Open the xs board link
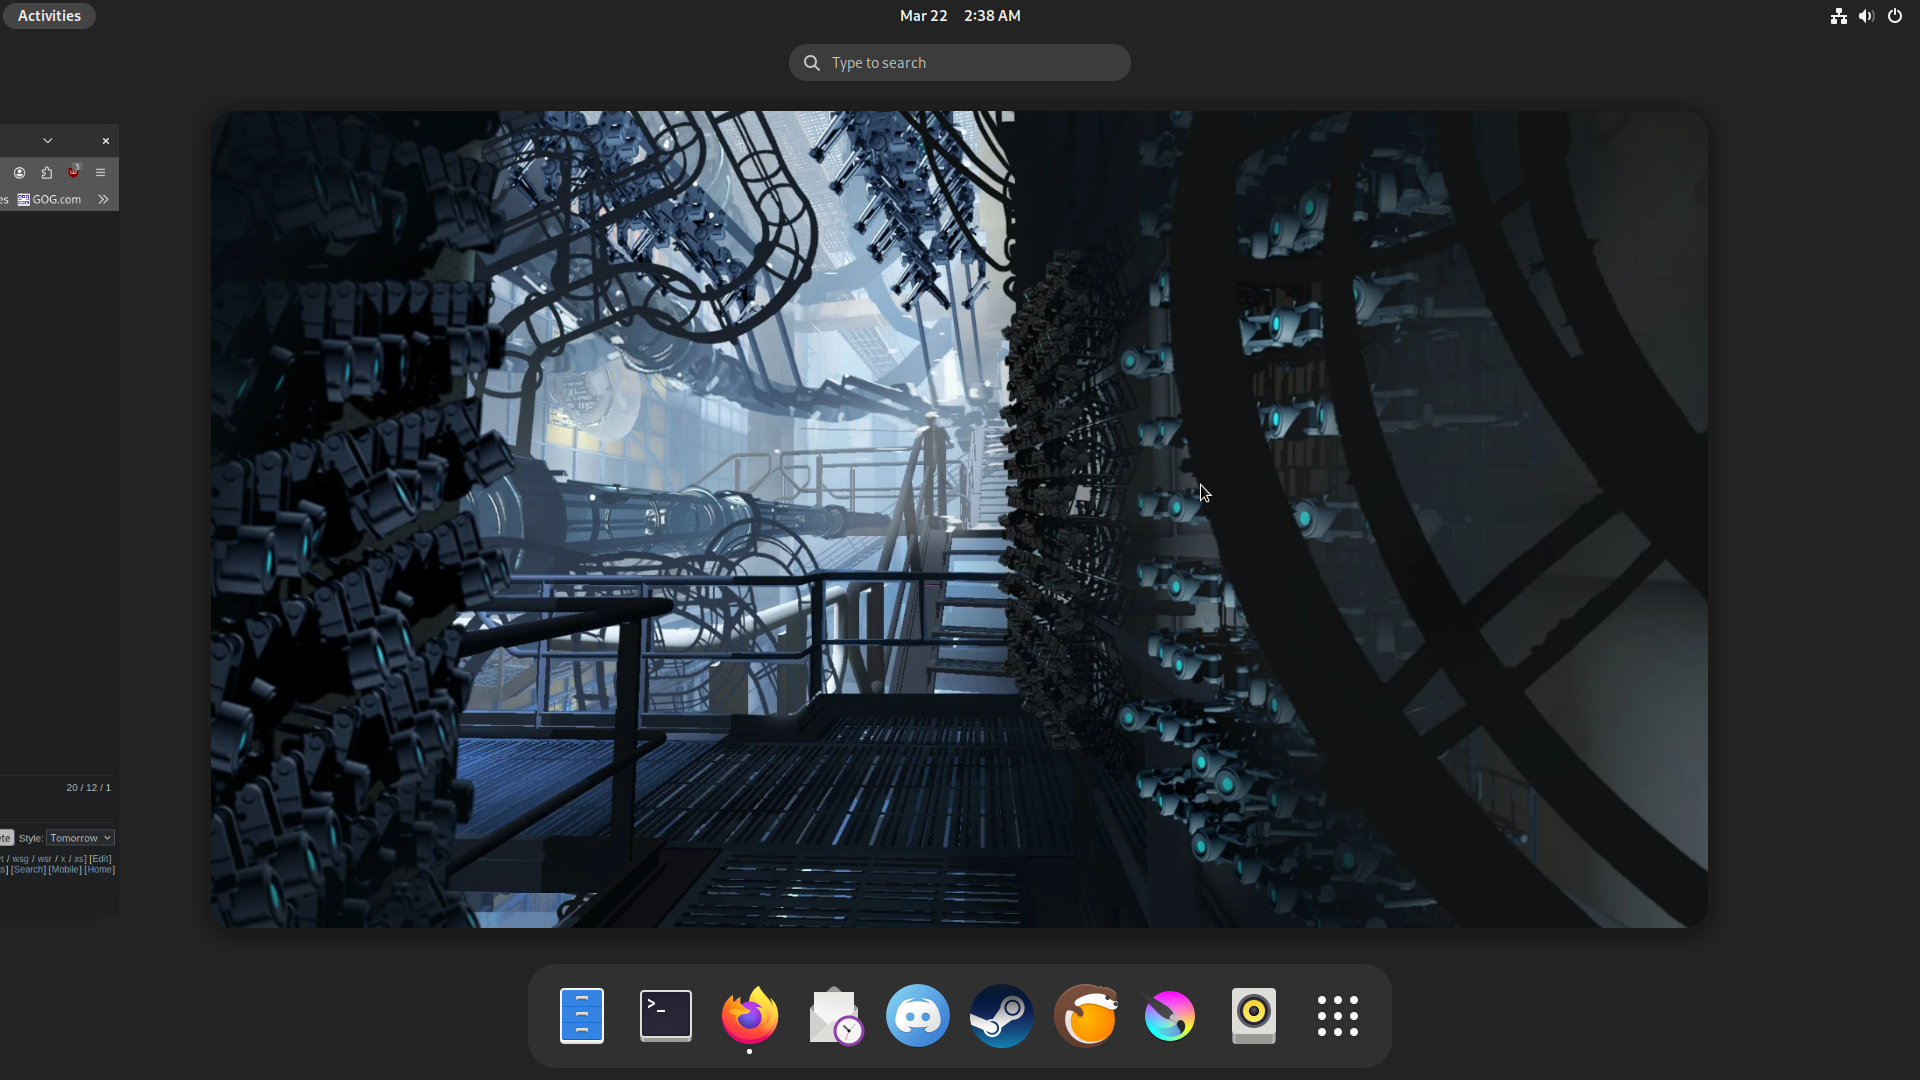Viewport: 1920px width, 1080px height. click(78, 859)
